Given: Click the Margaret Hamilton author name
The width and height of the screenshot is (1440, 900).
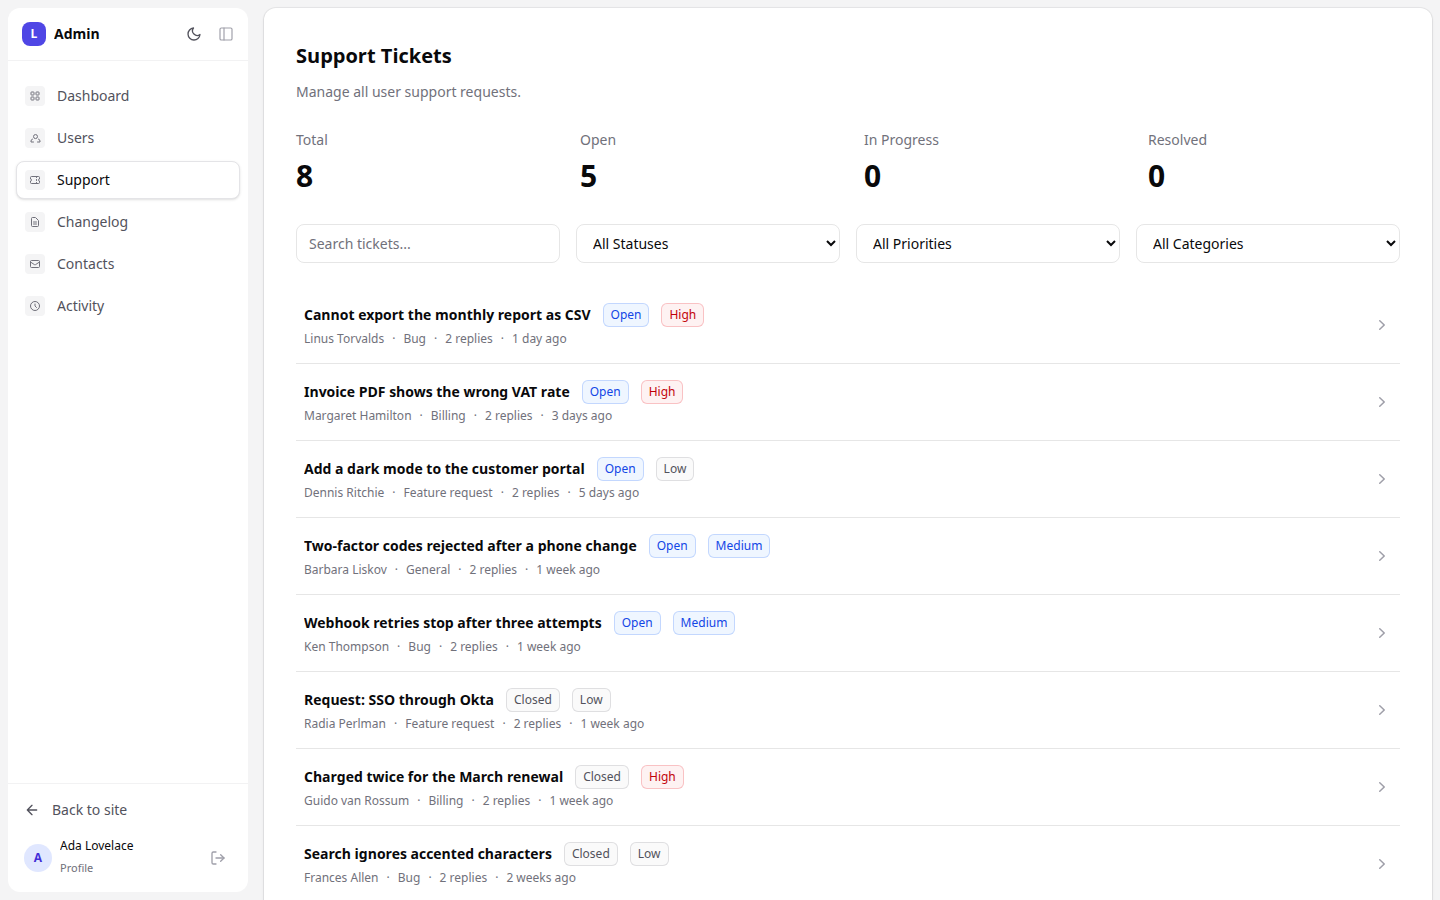Looking at the screenshot, I should (358, 416).
